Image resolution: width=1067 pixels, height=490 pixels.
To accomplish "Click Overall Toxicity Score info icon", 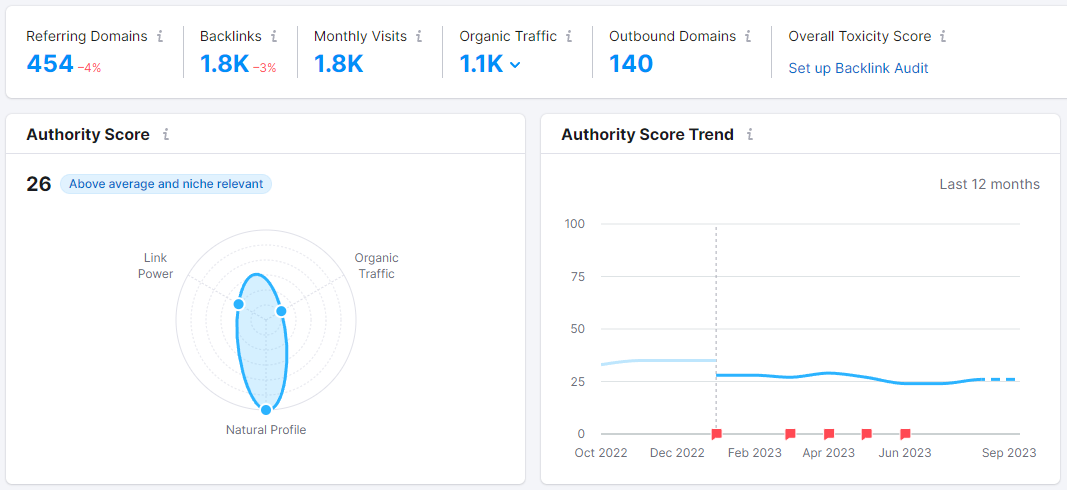I will [x=943, y=36].
